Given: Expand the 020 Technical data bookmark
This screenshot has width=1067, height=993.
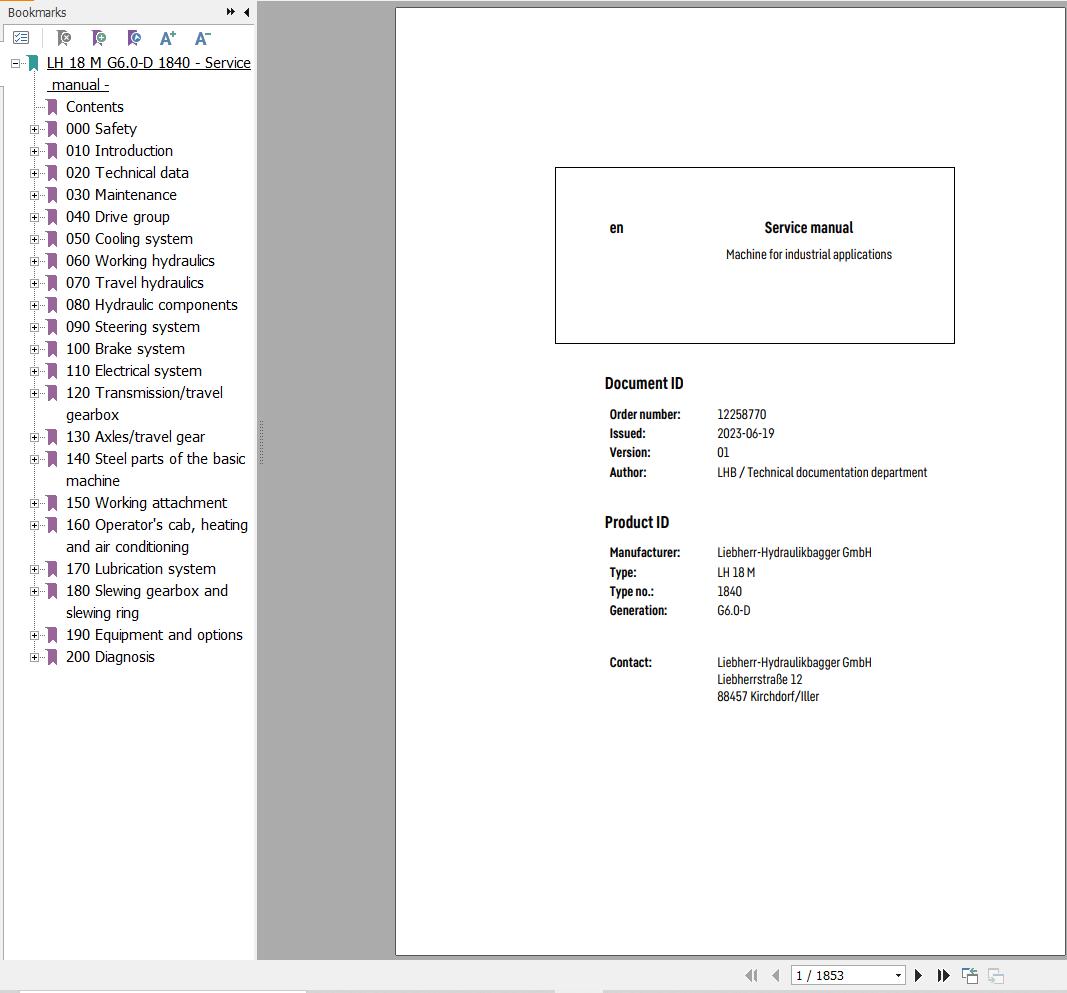Looking at the screenshot, I should tap(34, 173).
